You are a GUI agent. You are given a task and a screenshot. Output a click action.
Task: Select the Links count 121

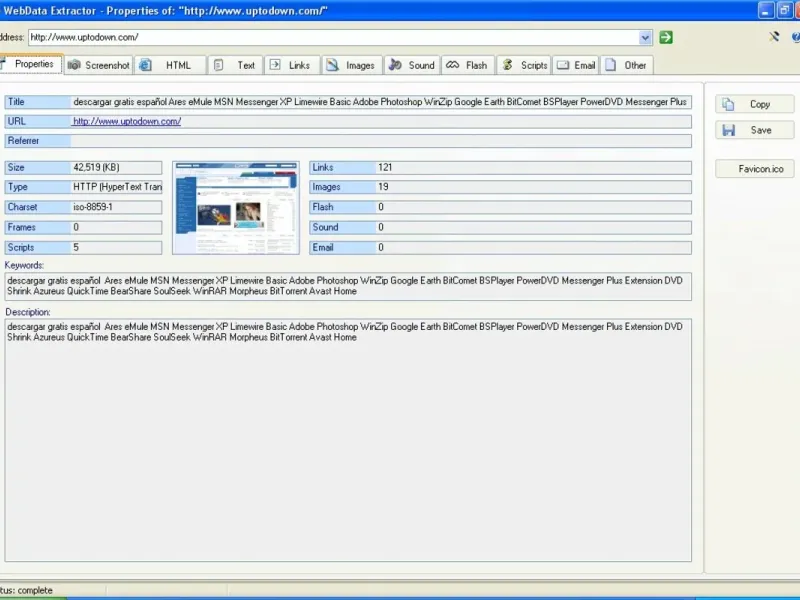tap(385, 167)
